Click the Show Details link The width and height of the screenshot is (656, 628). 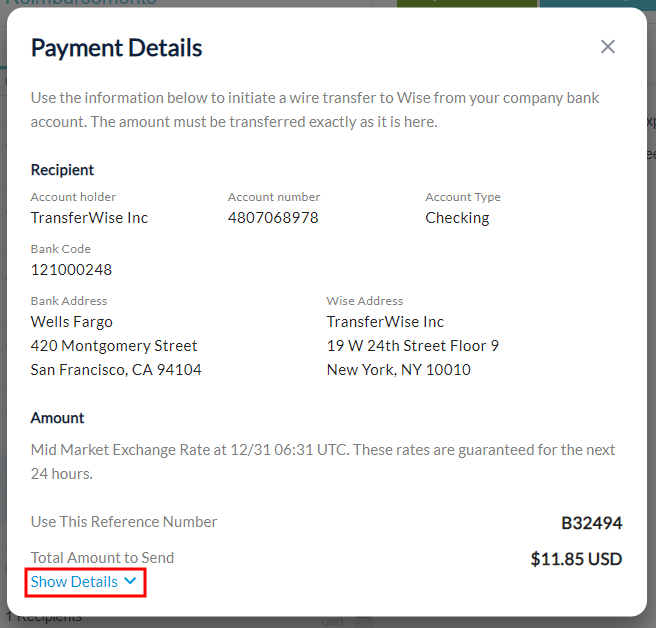(x=74, y=582)
